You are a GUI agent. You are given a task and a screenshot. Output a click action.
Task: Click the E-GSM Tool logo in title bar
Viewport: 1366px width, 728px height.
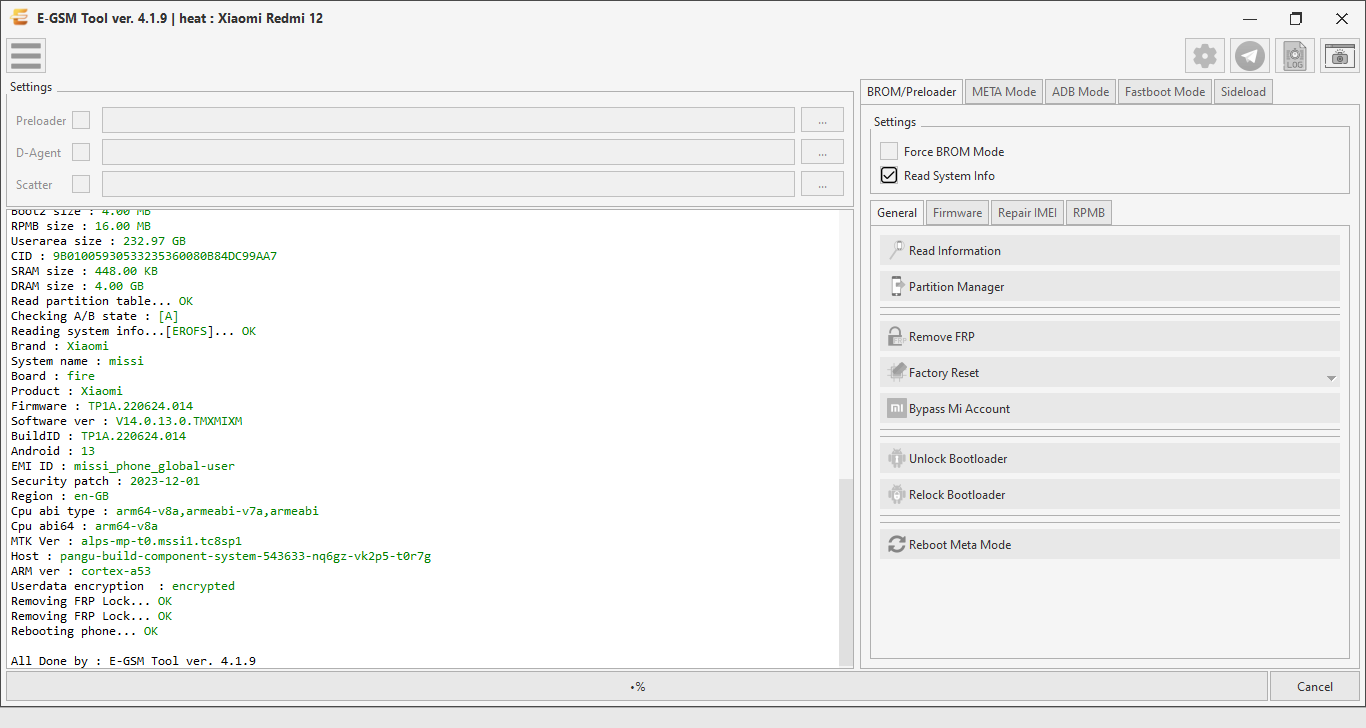click(x=19, y=18)
